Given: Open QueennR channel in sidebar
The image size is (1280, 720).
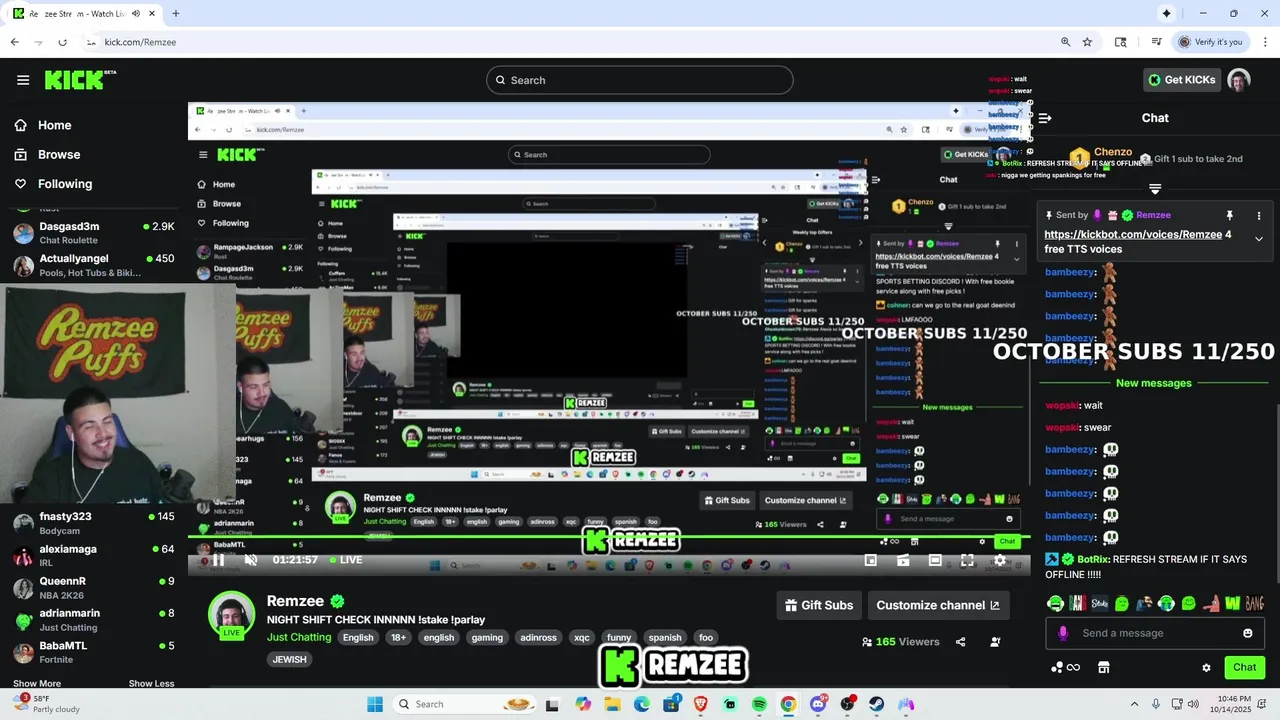Looking at the screenshot, I should (94, 587).
